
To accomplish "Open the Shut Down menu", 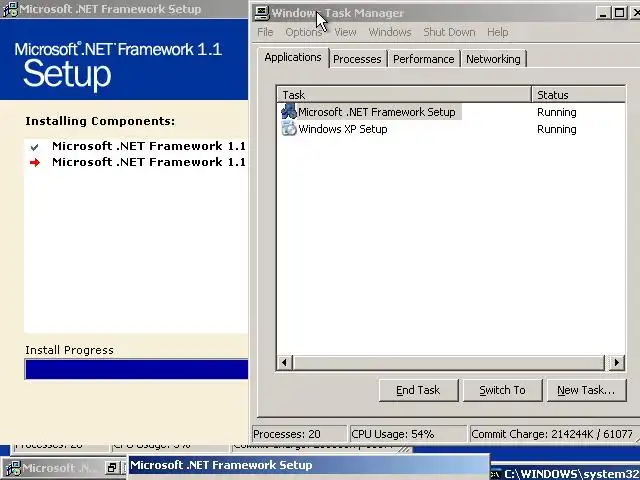I will [x=449, y=32].
